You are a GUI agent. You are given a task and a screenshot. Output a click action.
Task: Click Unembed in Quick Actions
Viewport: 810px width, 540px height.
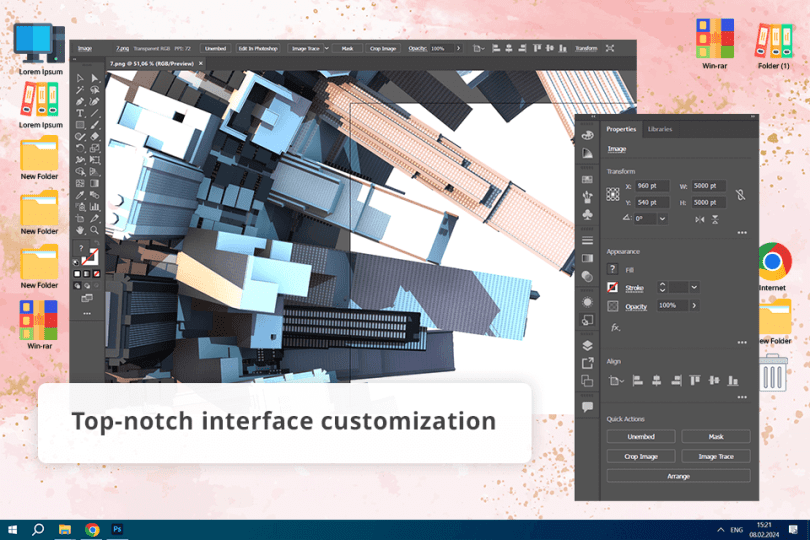tap(641, 437)
